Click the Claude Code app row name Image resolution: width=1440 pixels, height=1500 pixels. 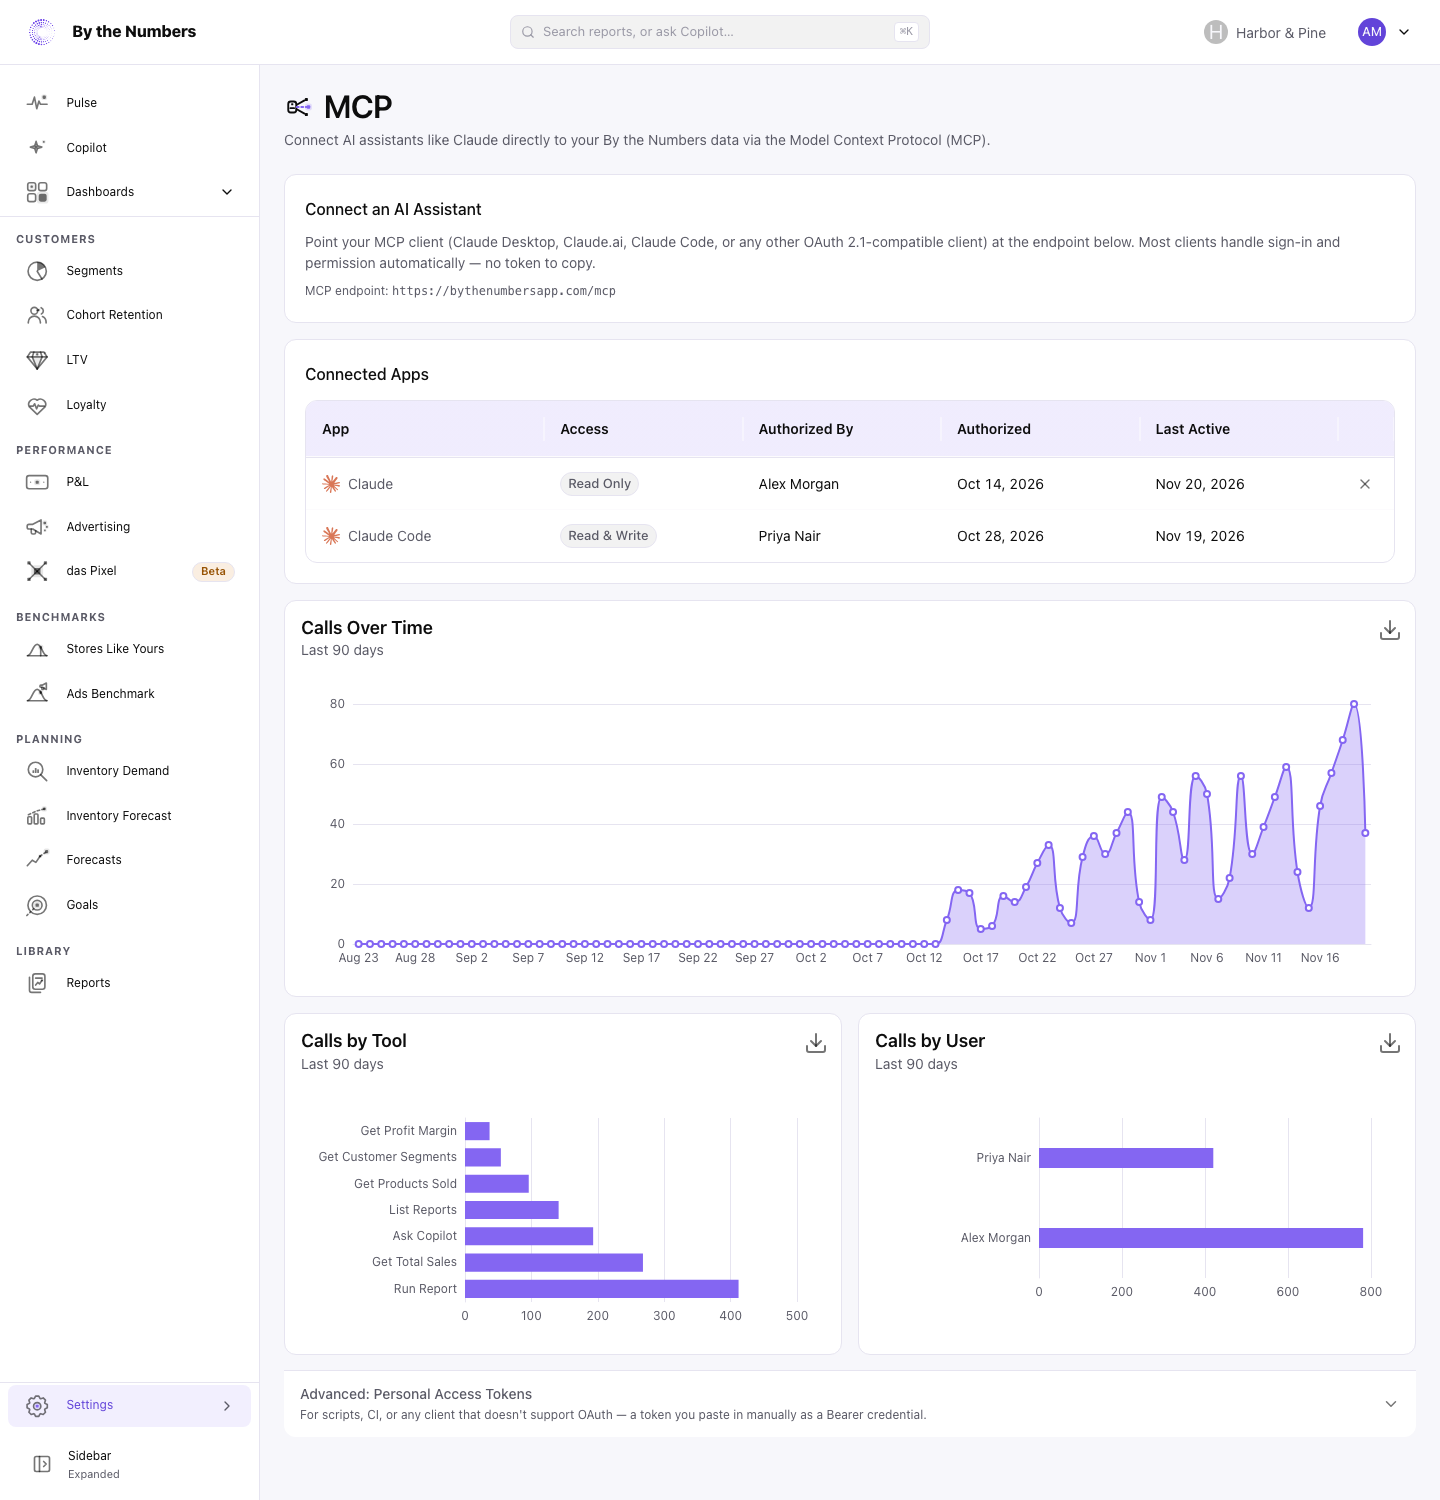point(389,536)
